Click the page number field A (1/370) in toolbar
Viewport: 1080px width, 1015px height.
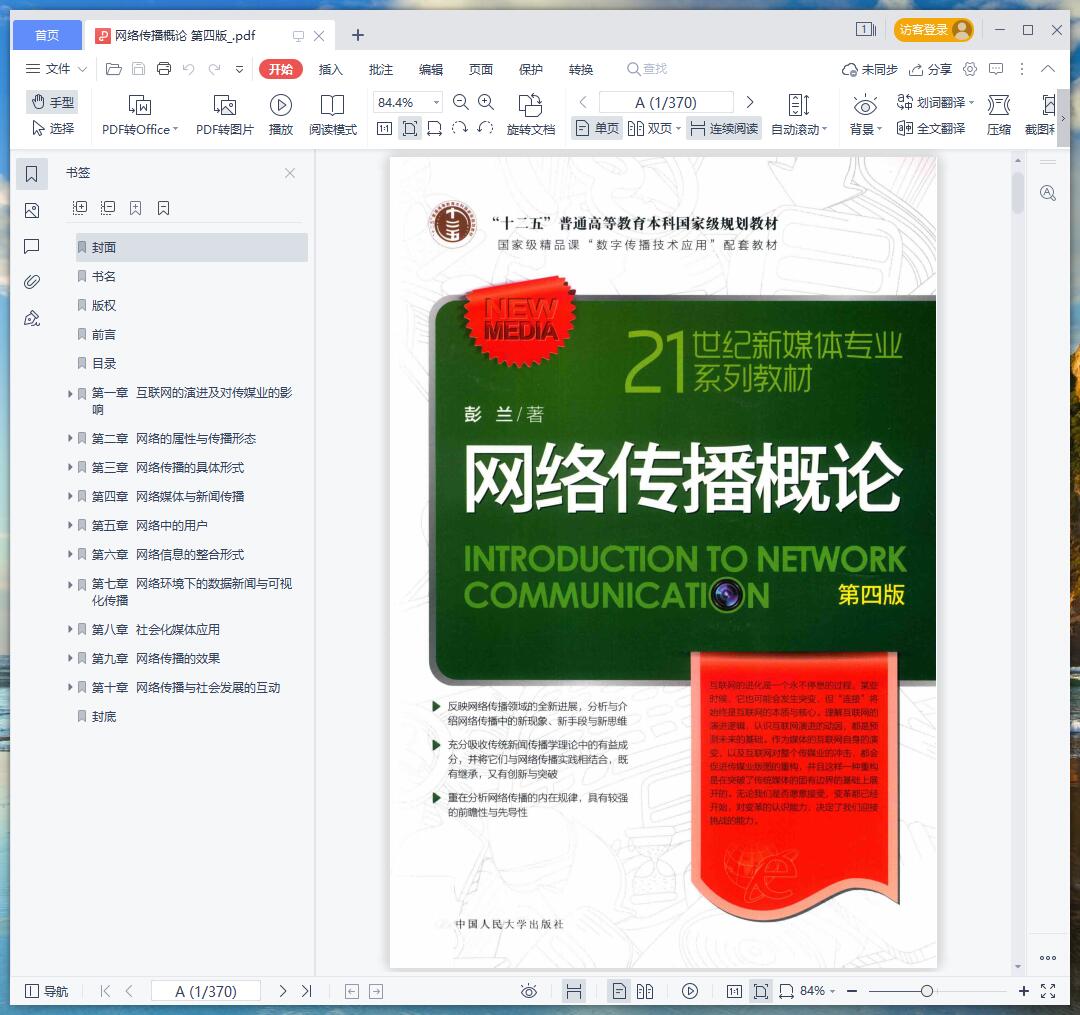[665, 103]
